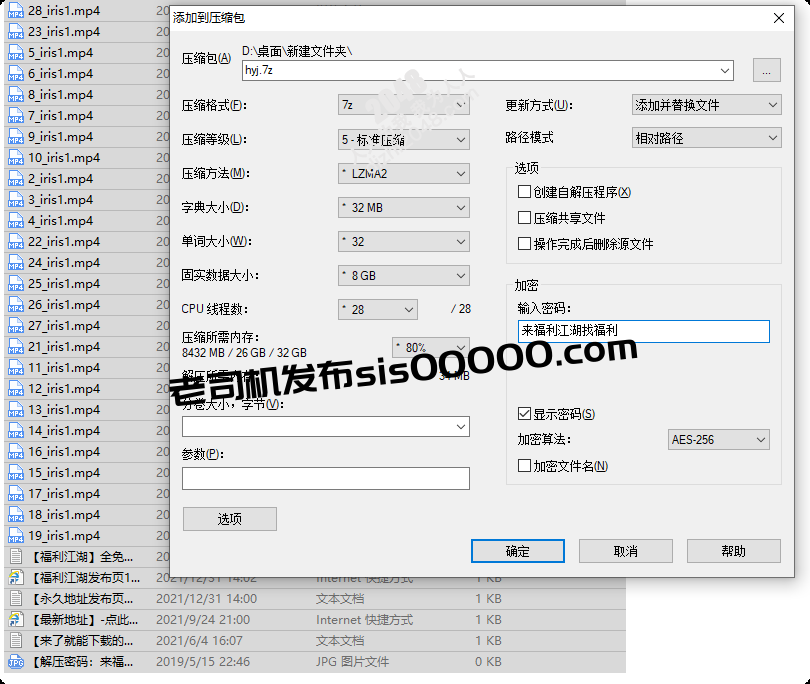Open the 压缩格式 dropdown showing 7z
Screen dimensions: 810x684
click(x=403, y=105)
